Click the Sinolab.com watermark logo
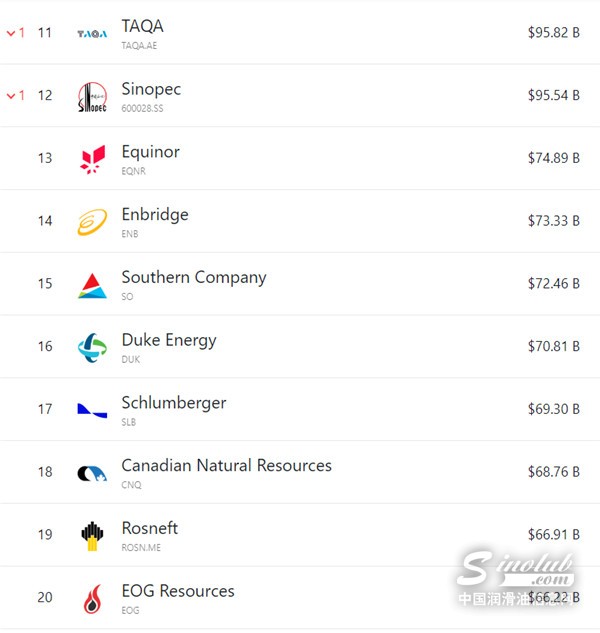Viewport: 600px width, 633px height. tap(517, 578)
